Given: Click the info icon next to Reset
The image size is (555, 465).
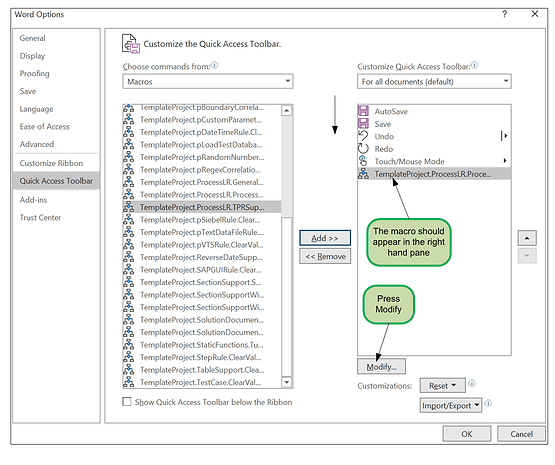Looking at the screenshot, I should click(472, 384).
